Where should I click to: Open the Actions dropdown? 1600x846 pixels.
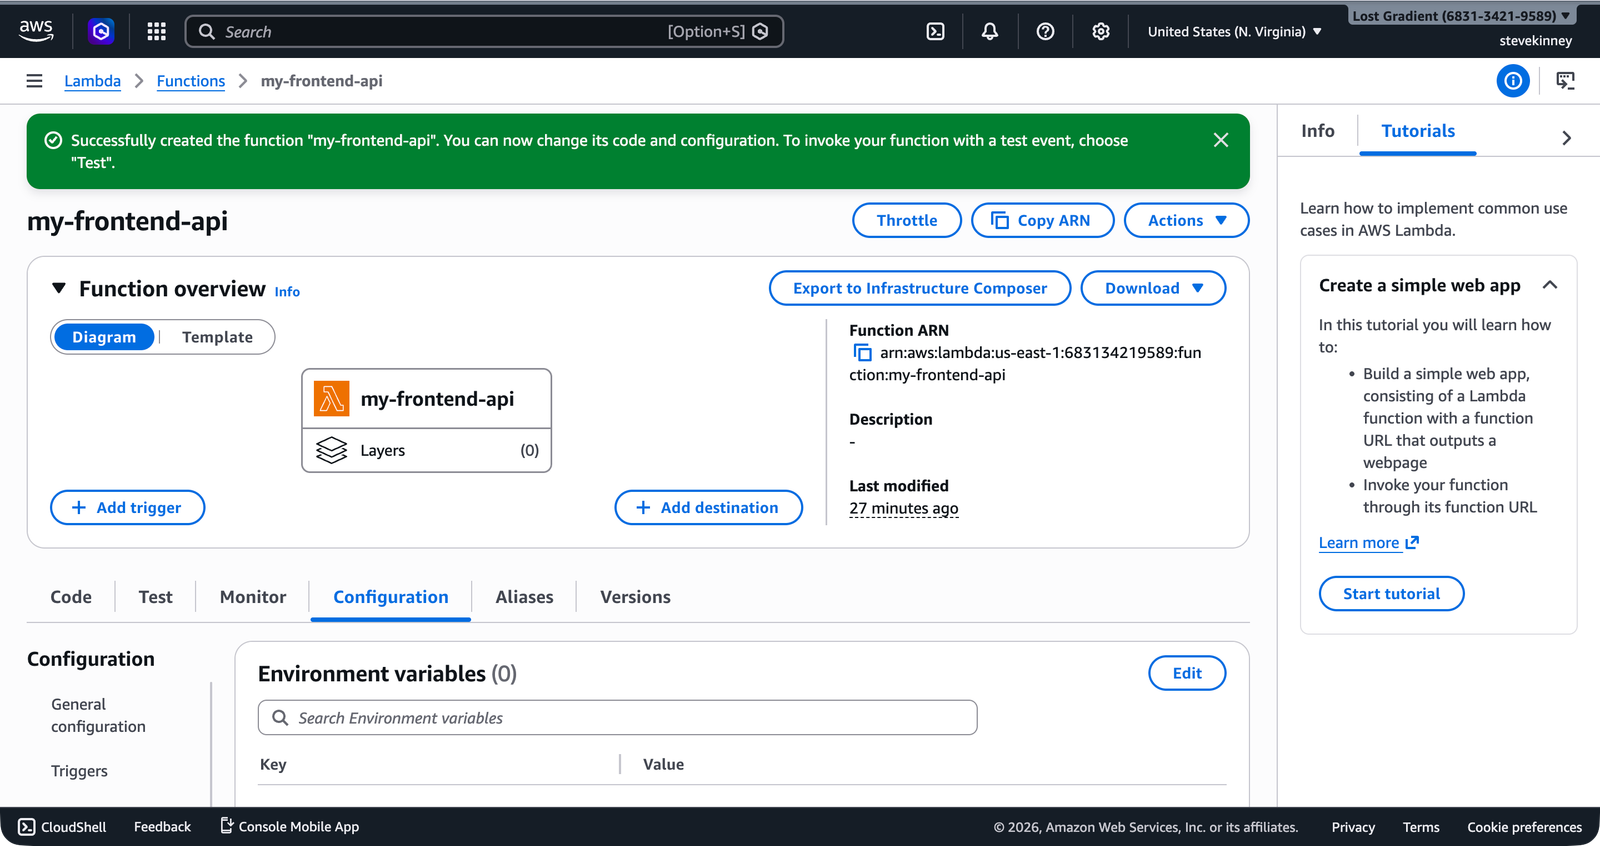tap(1186, 220)
